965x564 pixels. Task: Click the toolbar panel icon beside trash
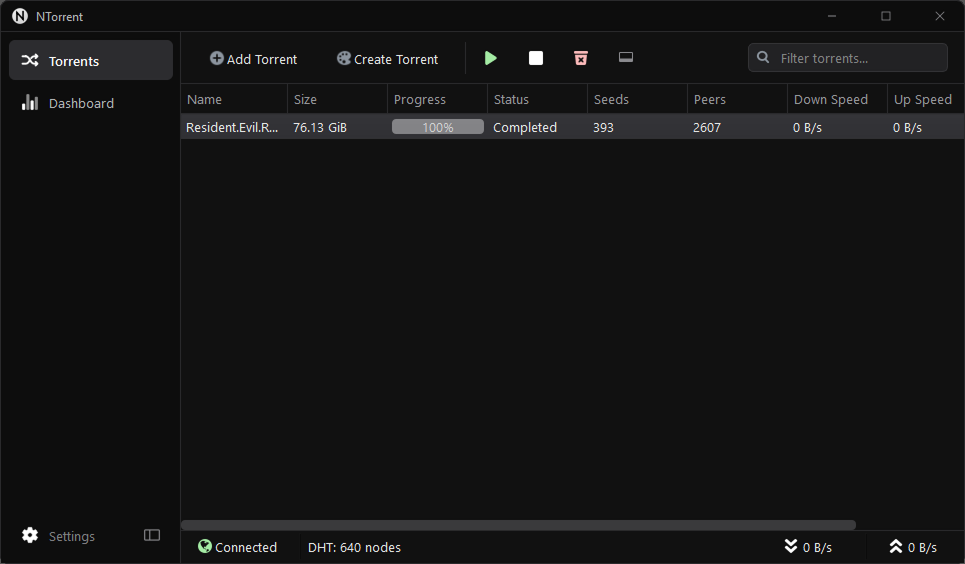626,57
